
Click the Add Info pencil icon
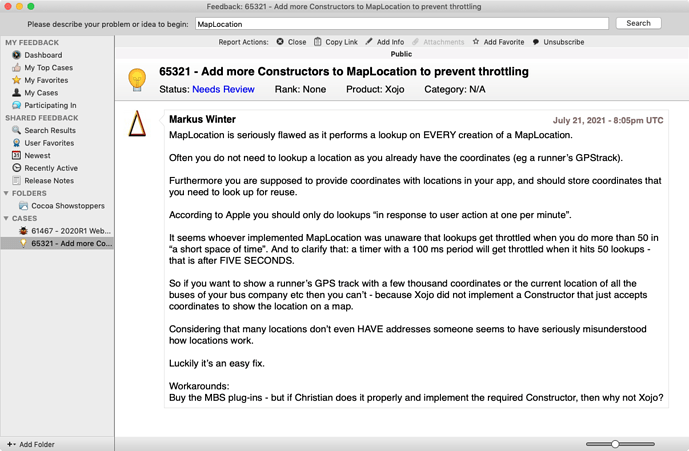click(369, 41)
